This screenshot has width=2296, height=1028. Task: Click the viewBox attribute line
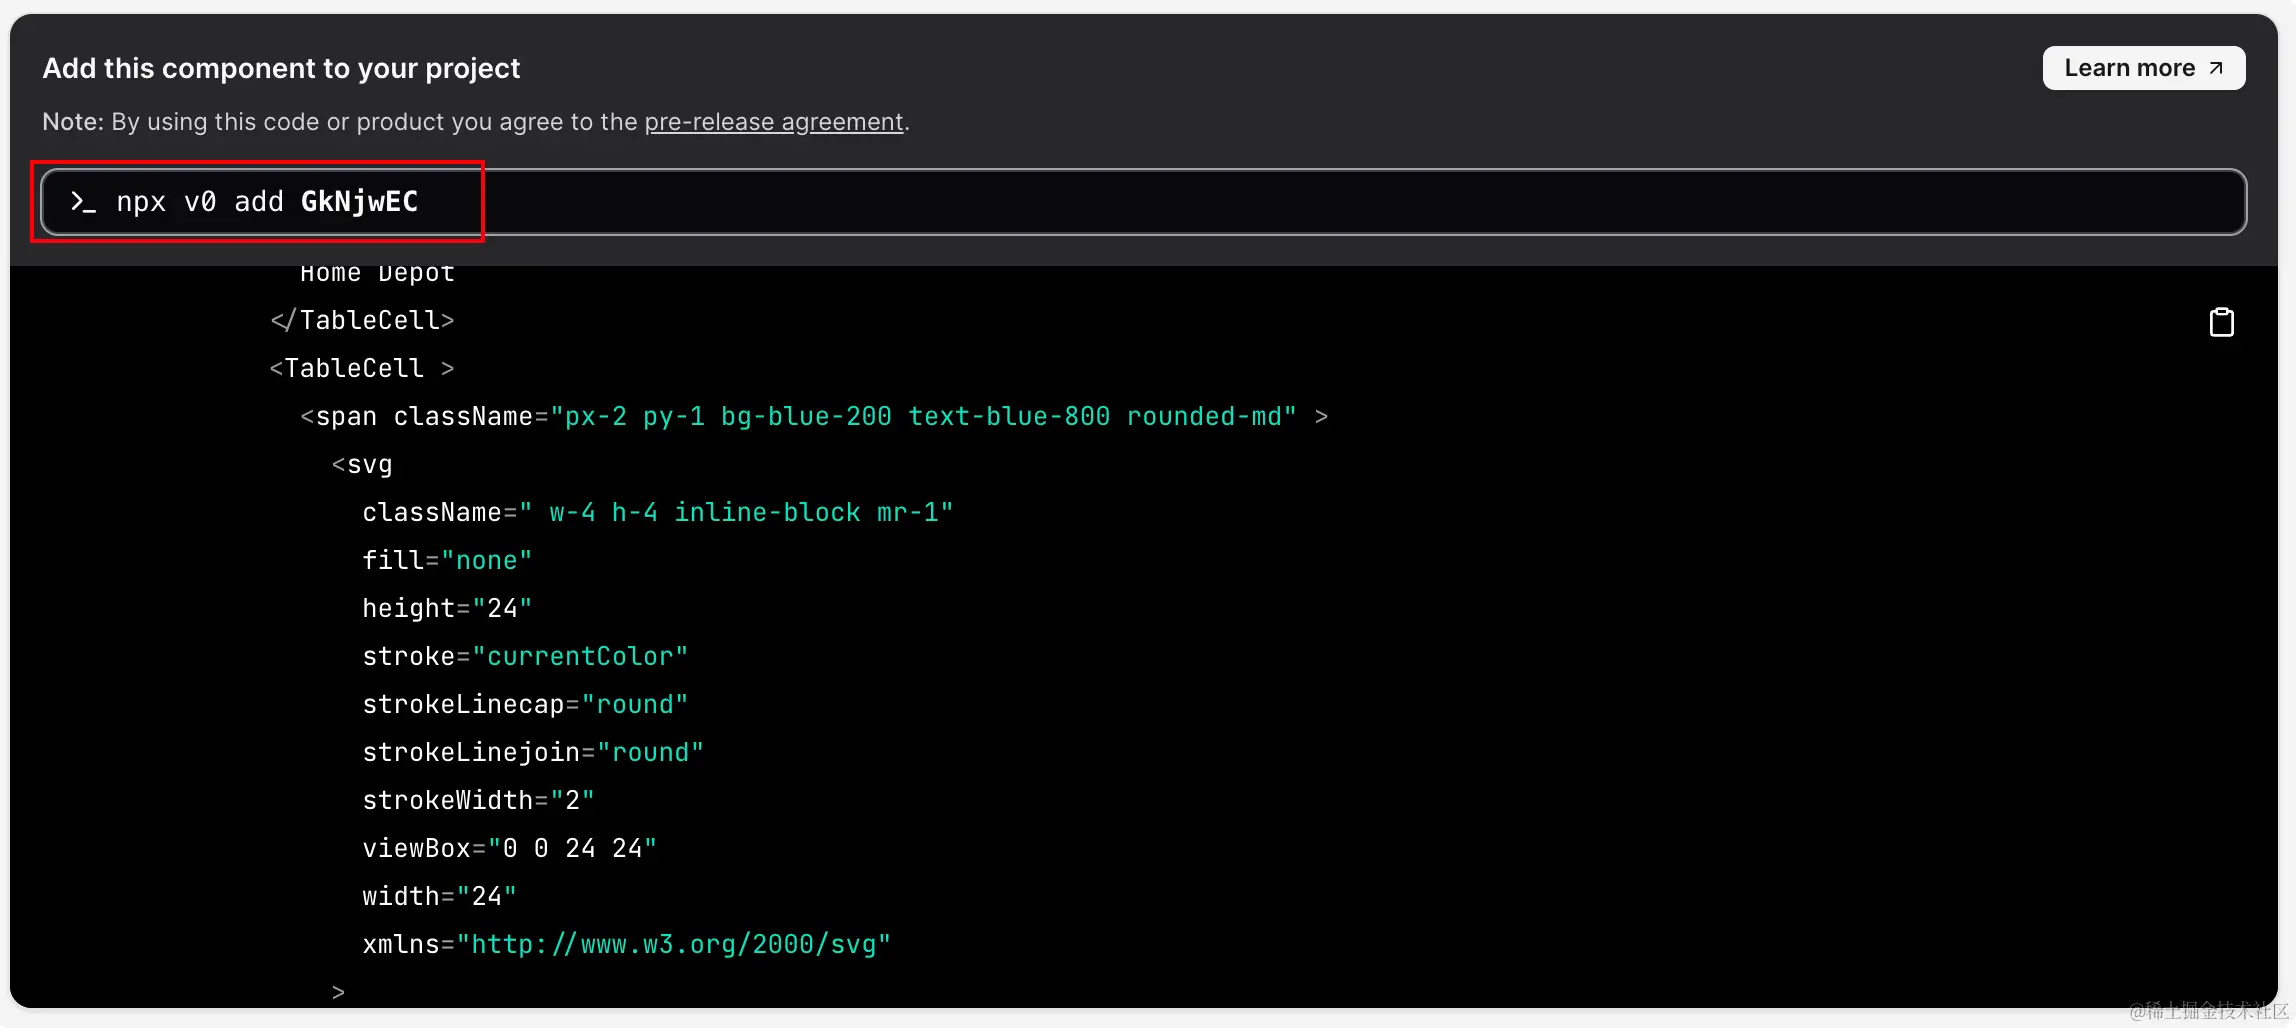tap(509, 848)
